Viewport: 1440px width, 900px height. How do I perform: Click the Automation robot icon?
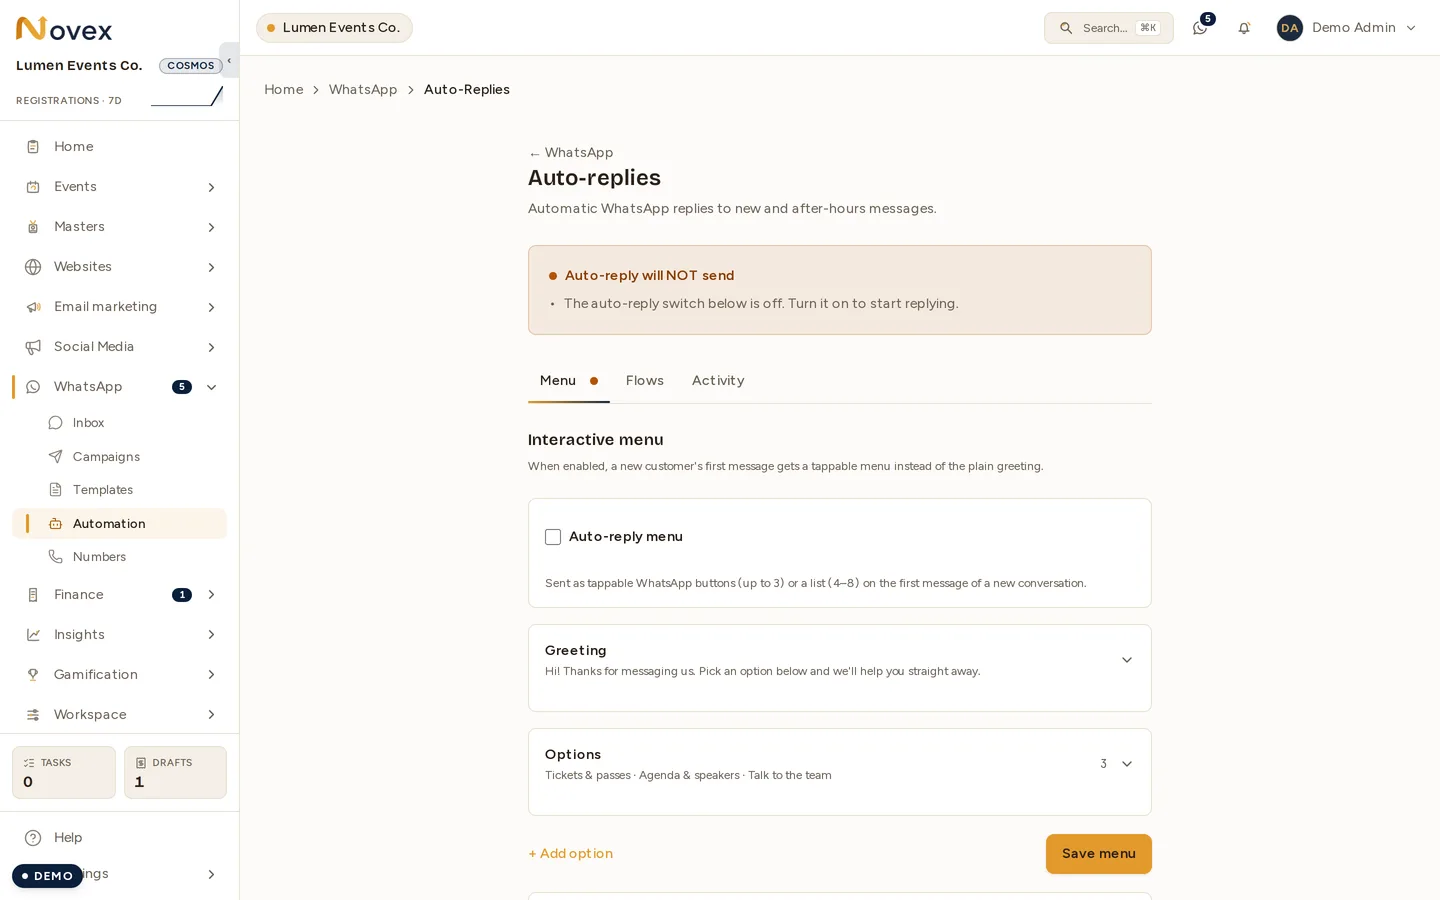pos(56,524)
